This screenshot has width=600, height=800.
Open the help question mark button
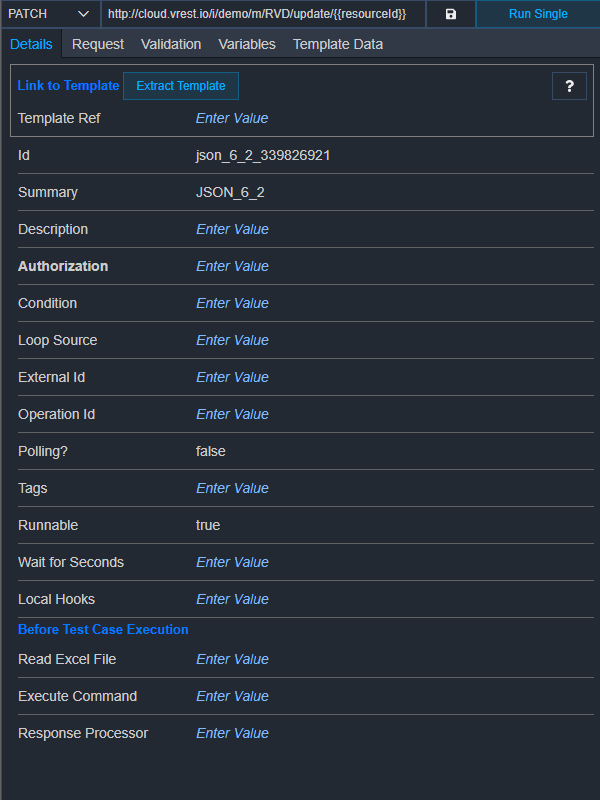click(x=569, y=86)
